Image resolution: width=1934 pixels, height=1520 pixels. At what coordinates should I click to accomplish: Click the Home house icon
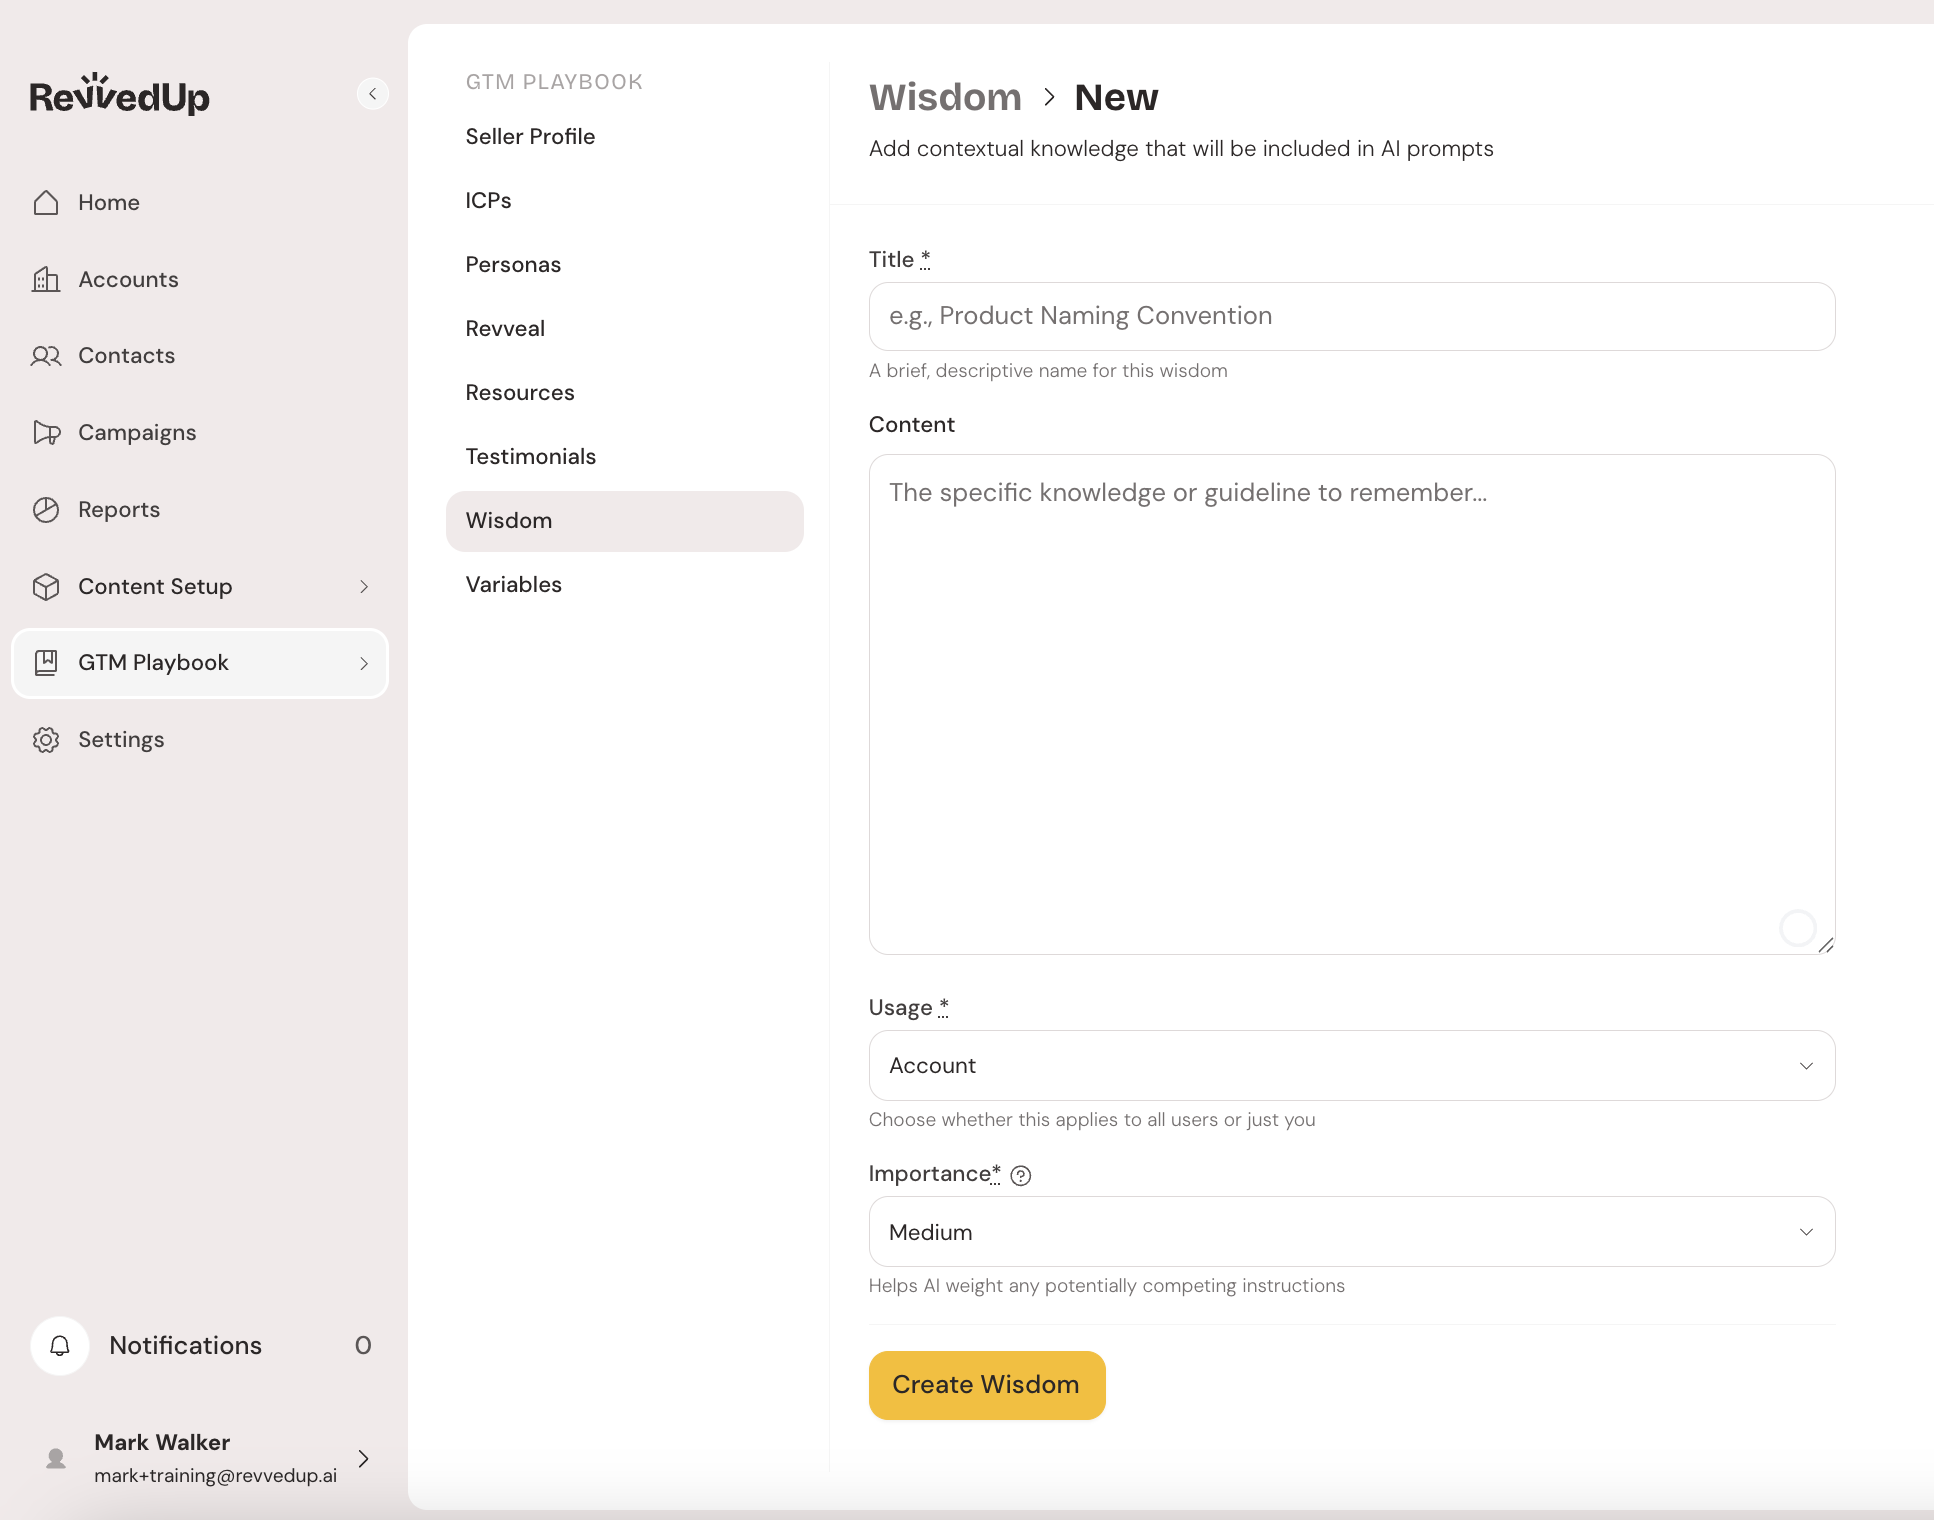click(x=46, y=203)
